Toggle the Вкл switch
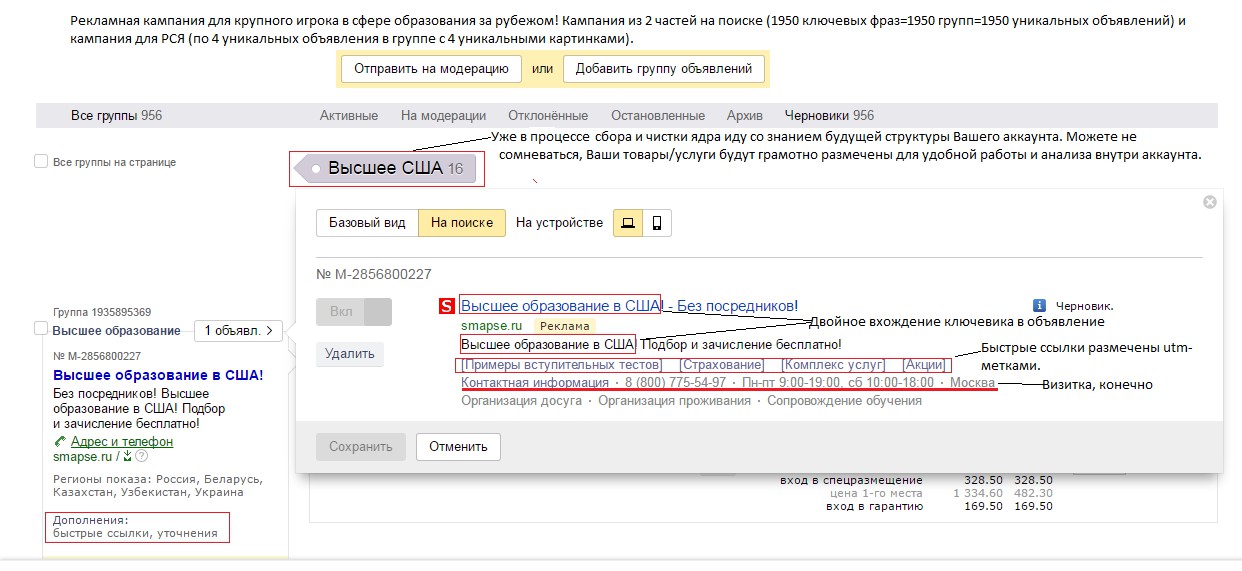Viewport: 1242px width, 571px height. 353,311
